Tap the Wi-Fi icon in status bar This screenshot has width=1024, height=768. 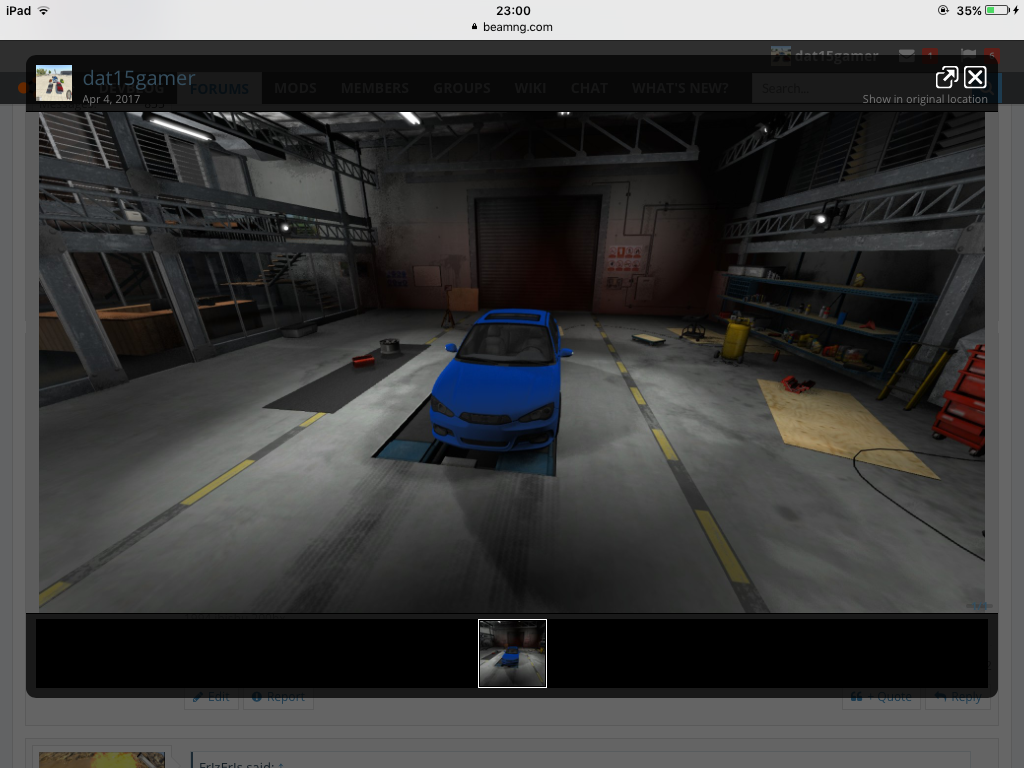point(44,10)
